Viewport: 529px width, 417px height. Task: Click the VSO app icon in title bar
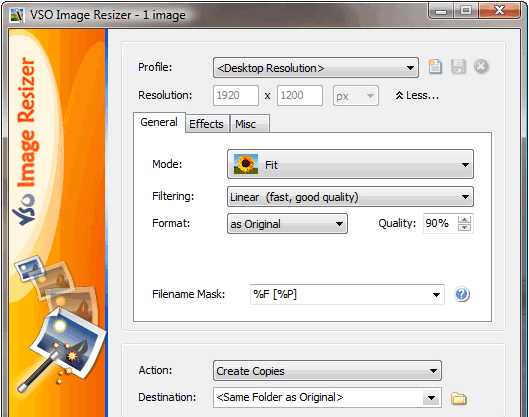(x=17, y=15)
